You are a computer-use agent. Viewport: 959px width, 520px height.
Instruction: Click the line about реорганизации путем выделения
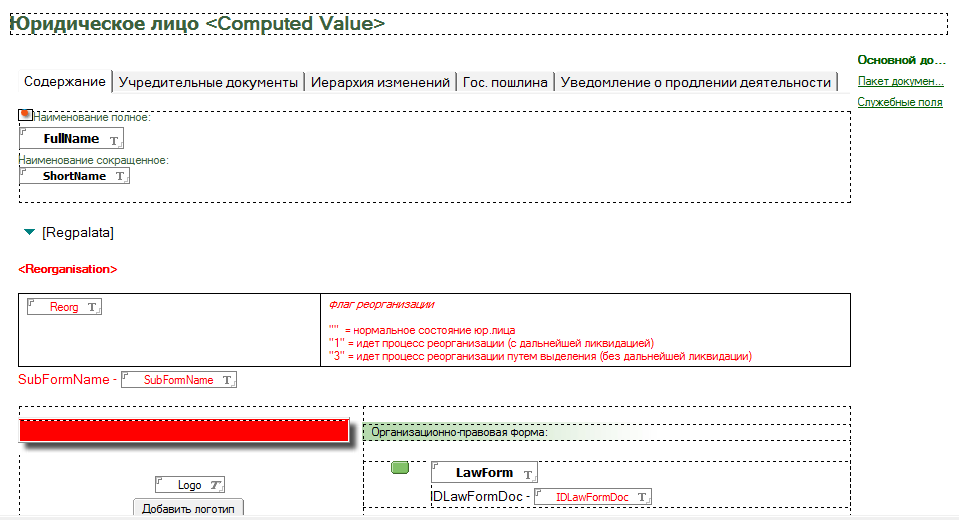[x=540, y=356]
